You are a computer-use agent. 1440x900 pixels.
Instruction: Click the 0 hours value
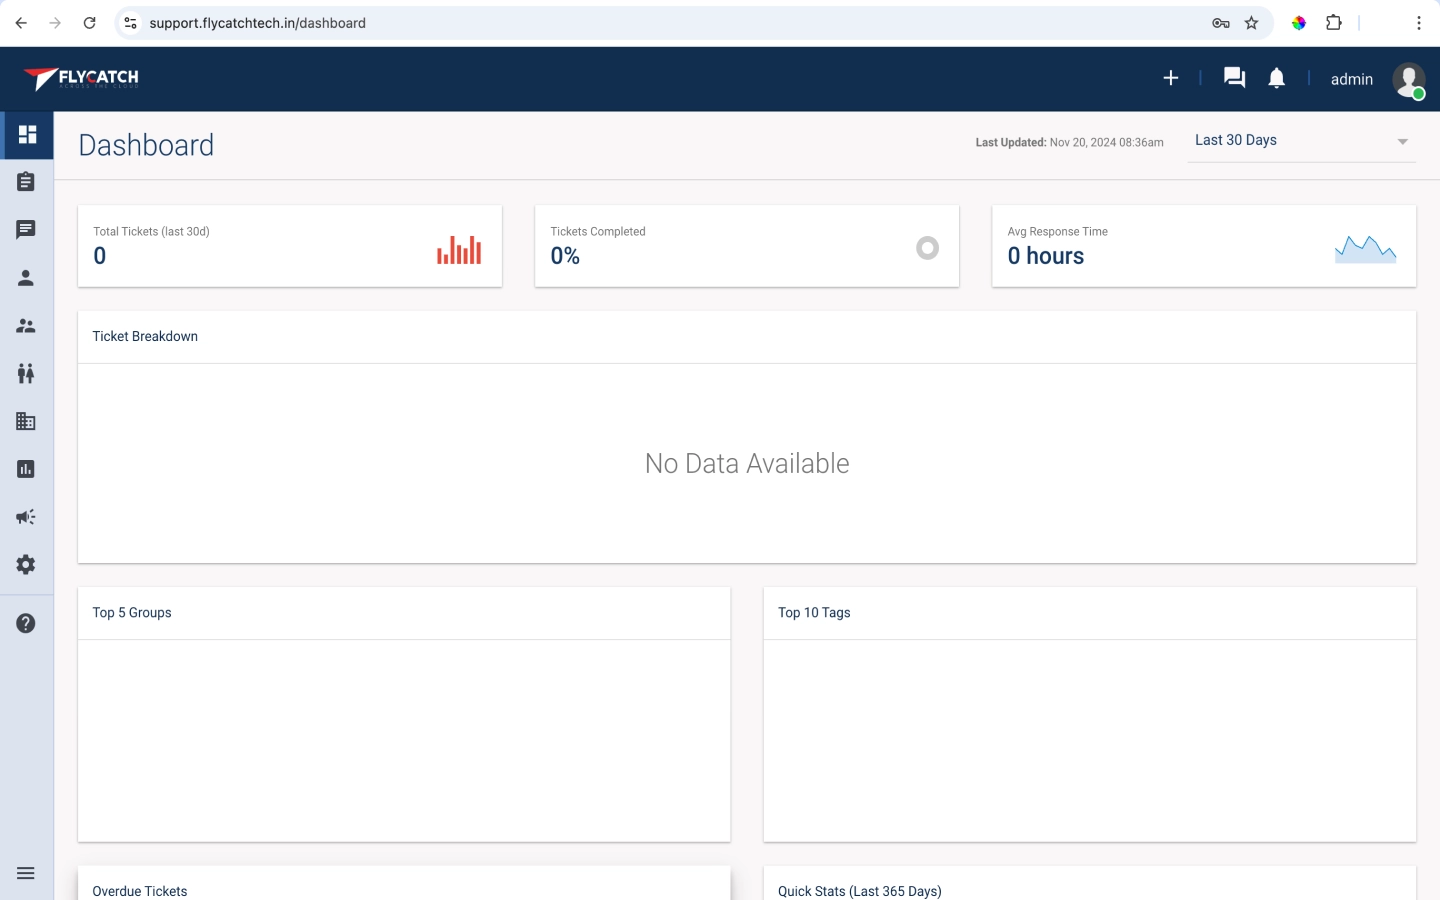point(1045,256)
